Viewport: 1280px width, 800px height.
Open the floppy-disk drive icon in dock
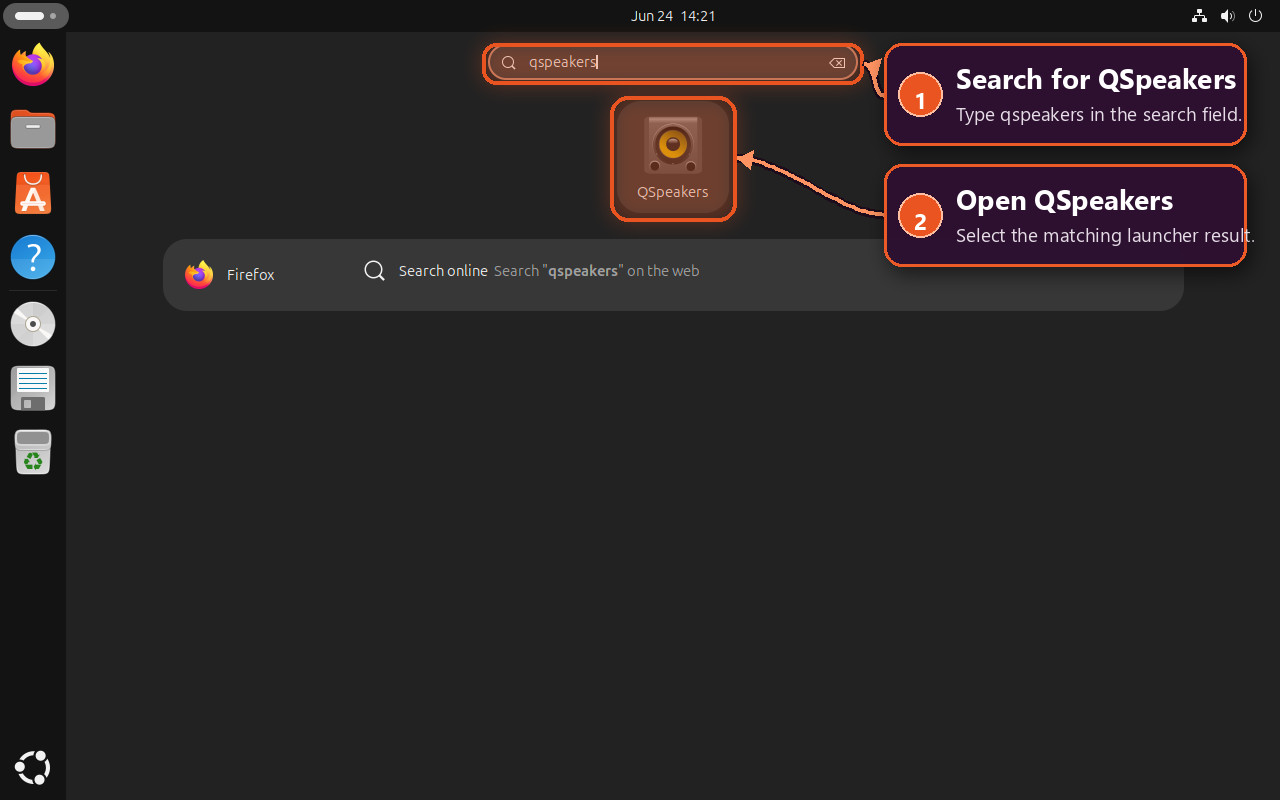click(x=33, y=388)
